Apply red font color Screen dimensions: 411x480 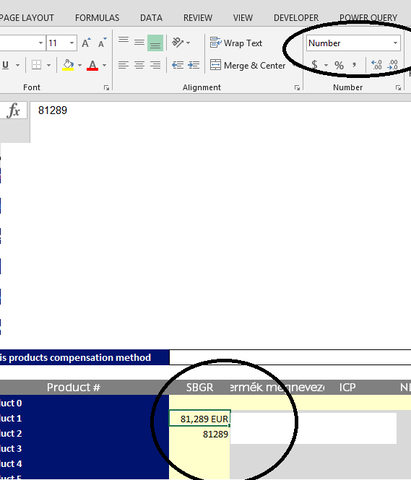coord(92,65)
